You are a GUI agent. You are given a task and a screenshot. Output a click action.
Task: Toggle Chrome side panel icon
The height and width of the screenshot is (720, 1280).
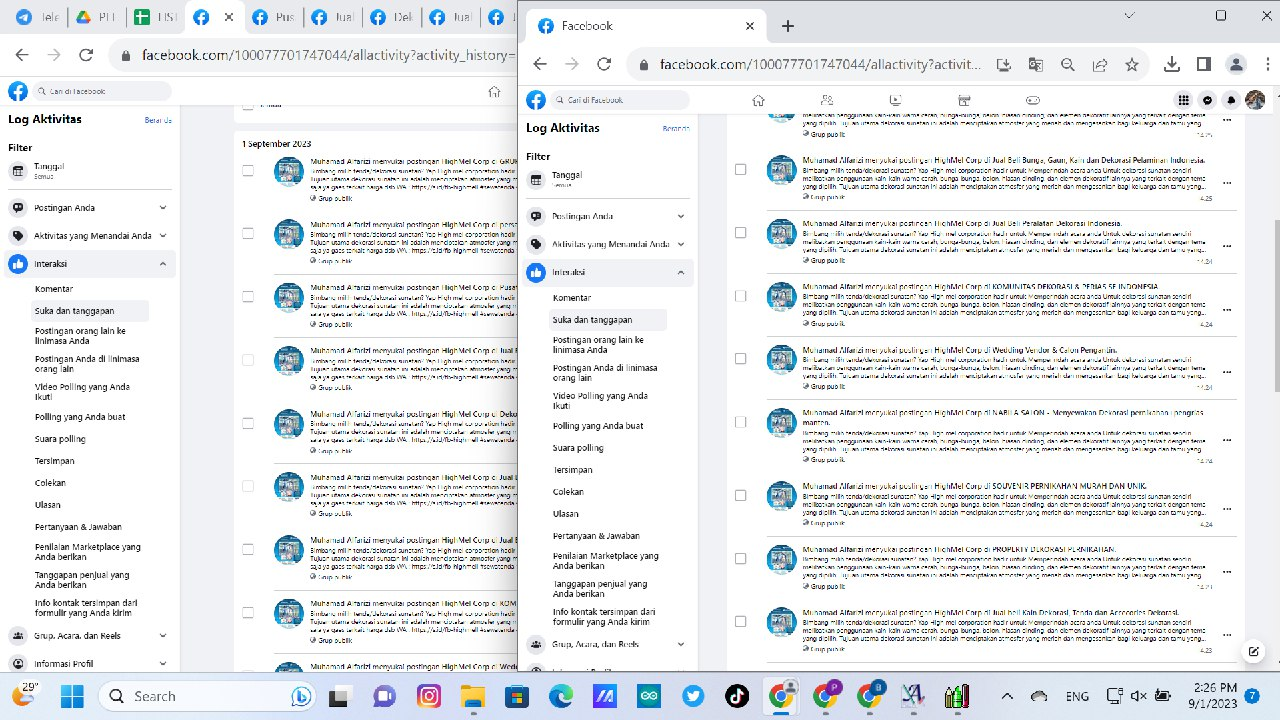click(1204, 64)
